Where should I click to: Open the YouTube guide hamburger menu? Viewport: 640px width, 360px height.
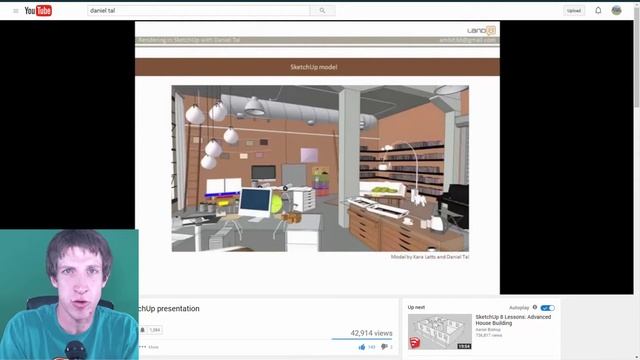point(16,11)
